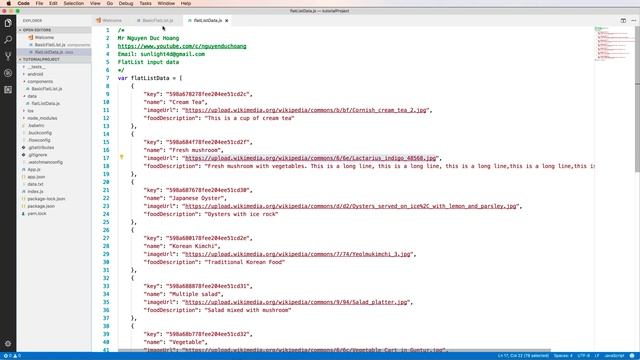Screen dimensions: 640x360
Task: Expand the android folder
Action: 35,74
